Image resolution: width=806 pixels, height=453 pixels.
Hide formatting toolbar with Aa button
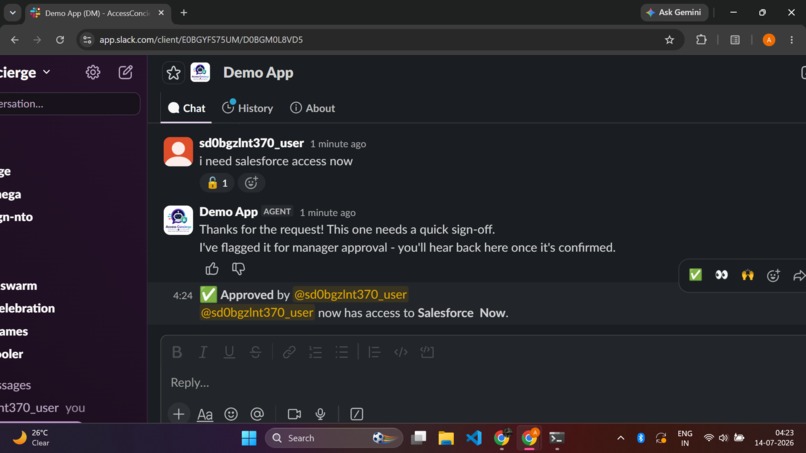click(x=205, y=414)
